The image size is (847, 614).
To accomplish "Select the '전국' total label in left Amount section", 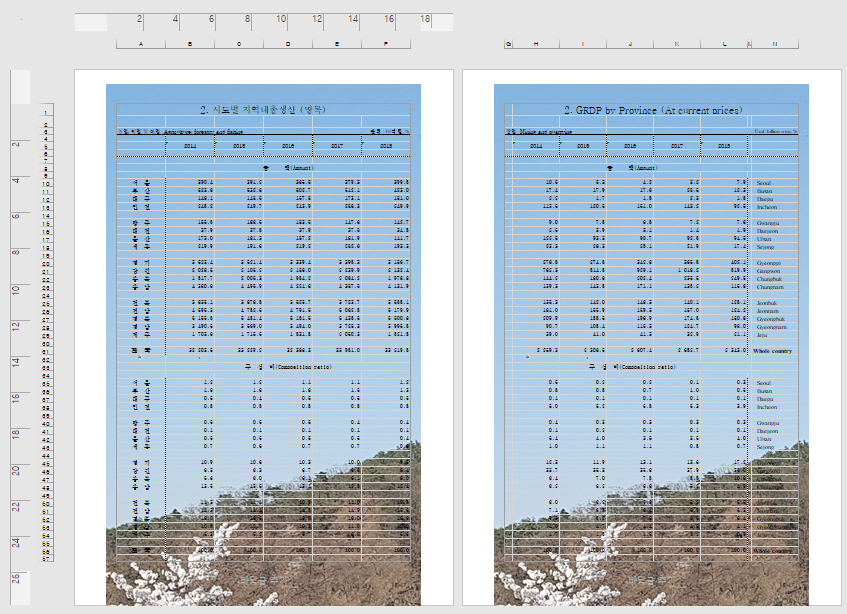I will [141, 350].
